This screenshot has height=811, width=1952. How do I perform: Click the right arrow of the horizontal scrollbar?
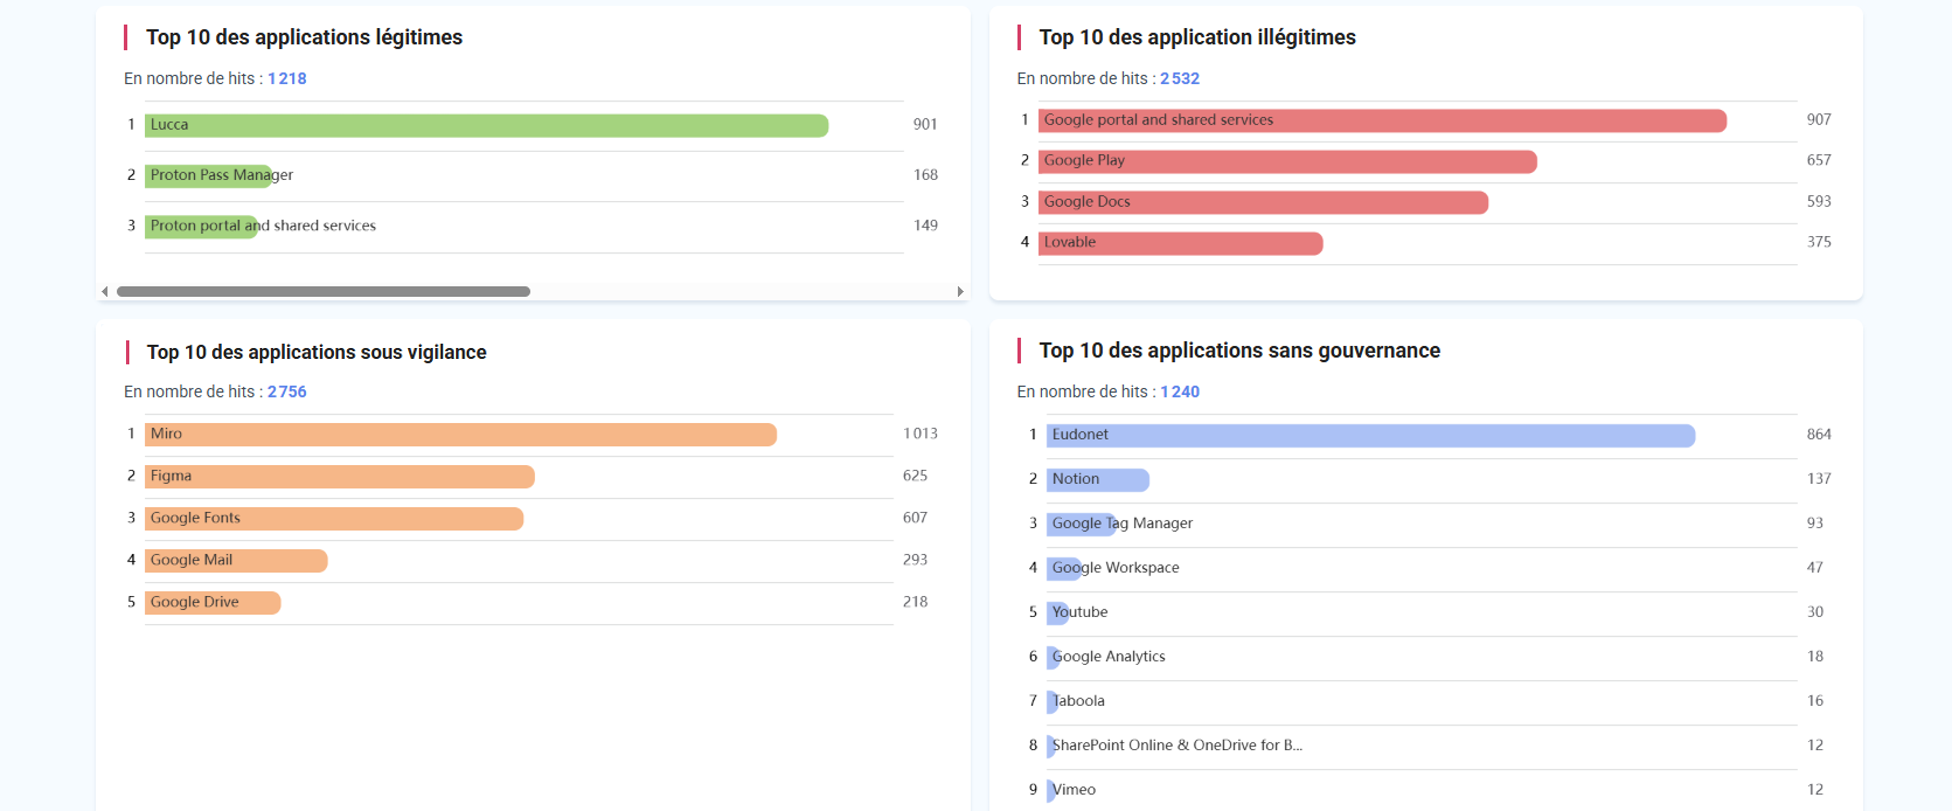960,292
